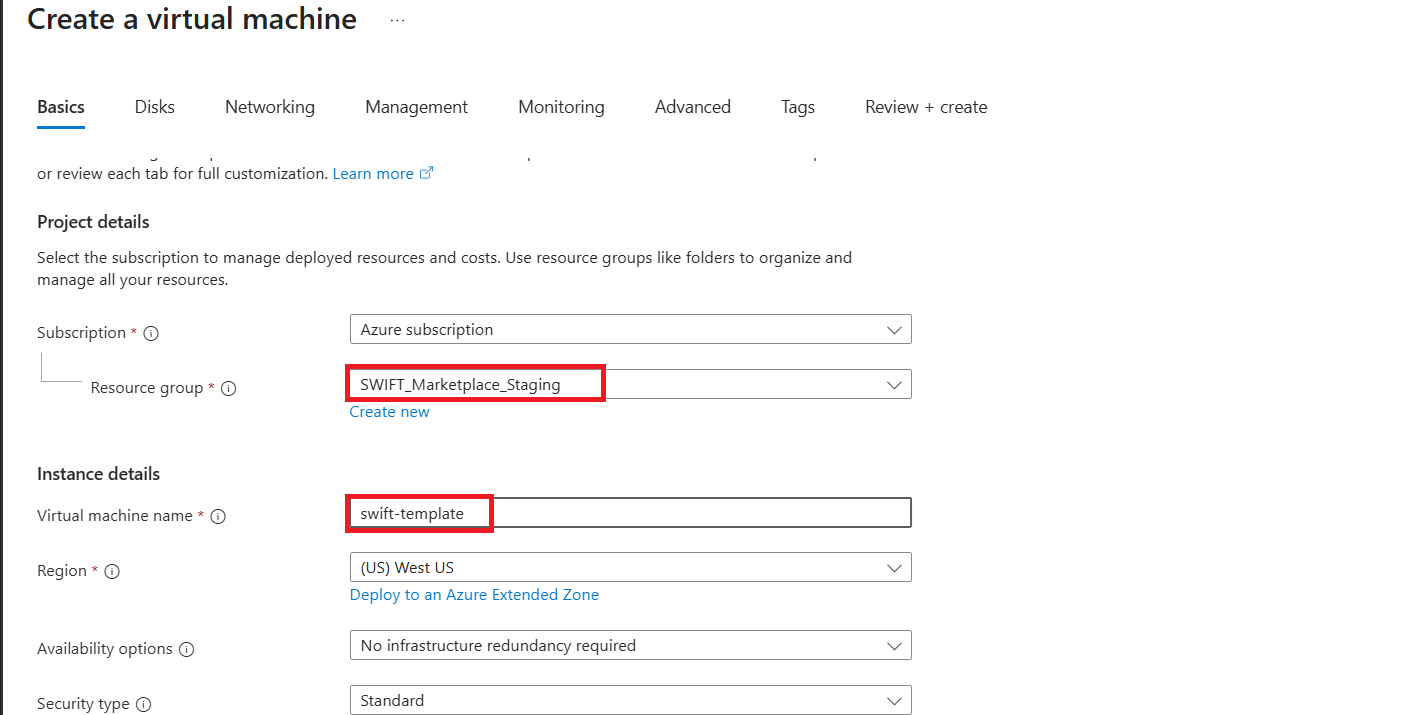The width and height of the screenshot is (1417, 715).
Task: Open the Management tab
Action: pyautogui.click(x=416, y=107)
